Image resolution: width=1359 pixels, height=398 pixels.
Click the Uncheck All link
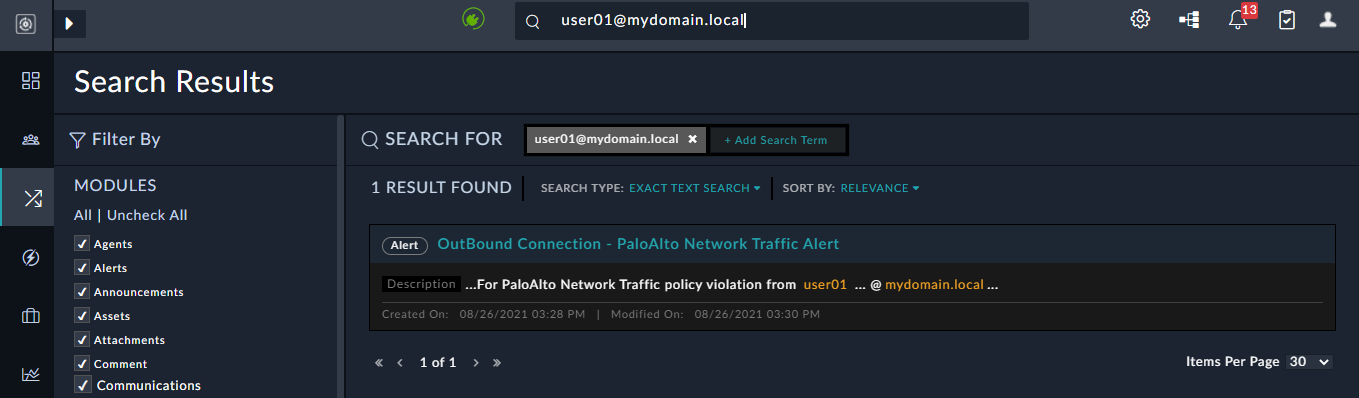click(x=147, y=215)
